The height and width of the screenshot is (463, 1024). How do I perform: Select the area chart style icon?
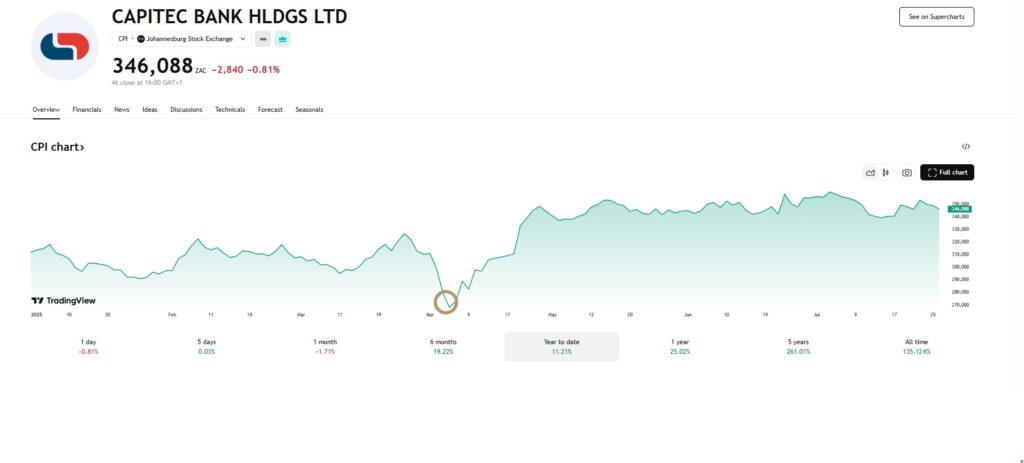[870, 172]
